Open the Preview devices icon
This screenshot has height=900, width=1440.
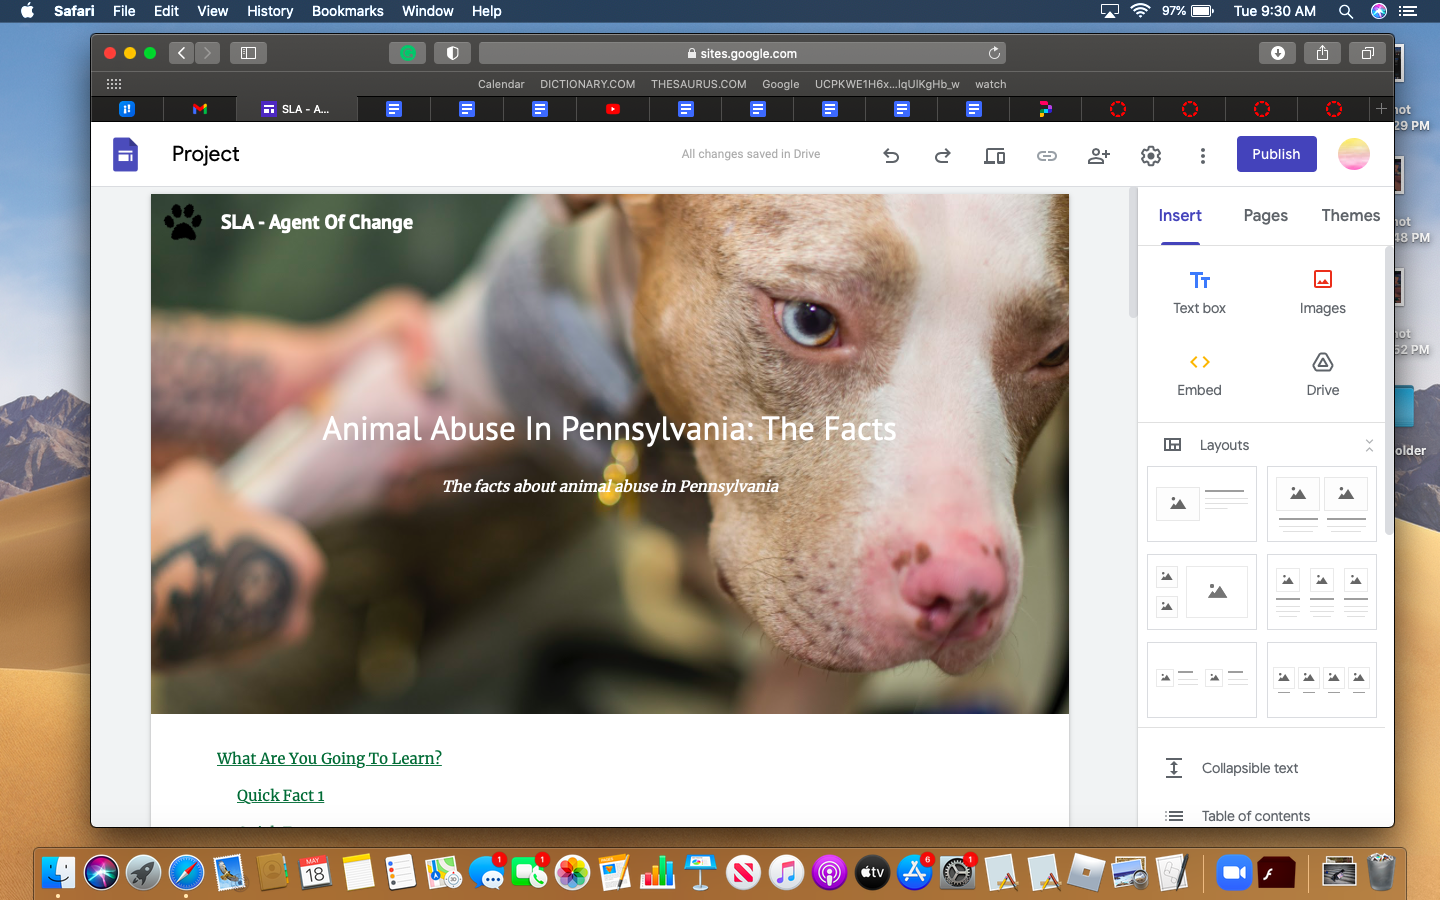[x=994, y=155]
